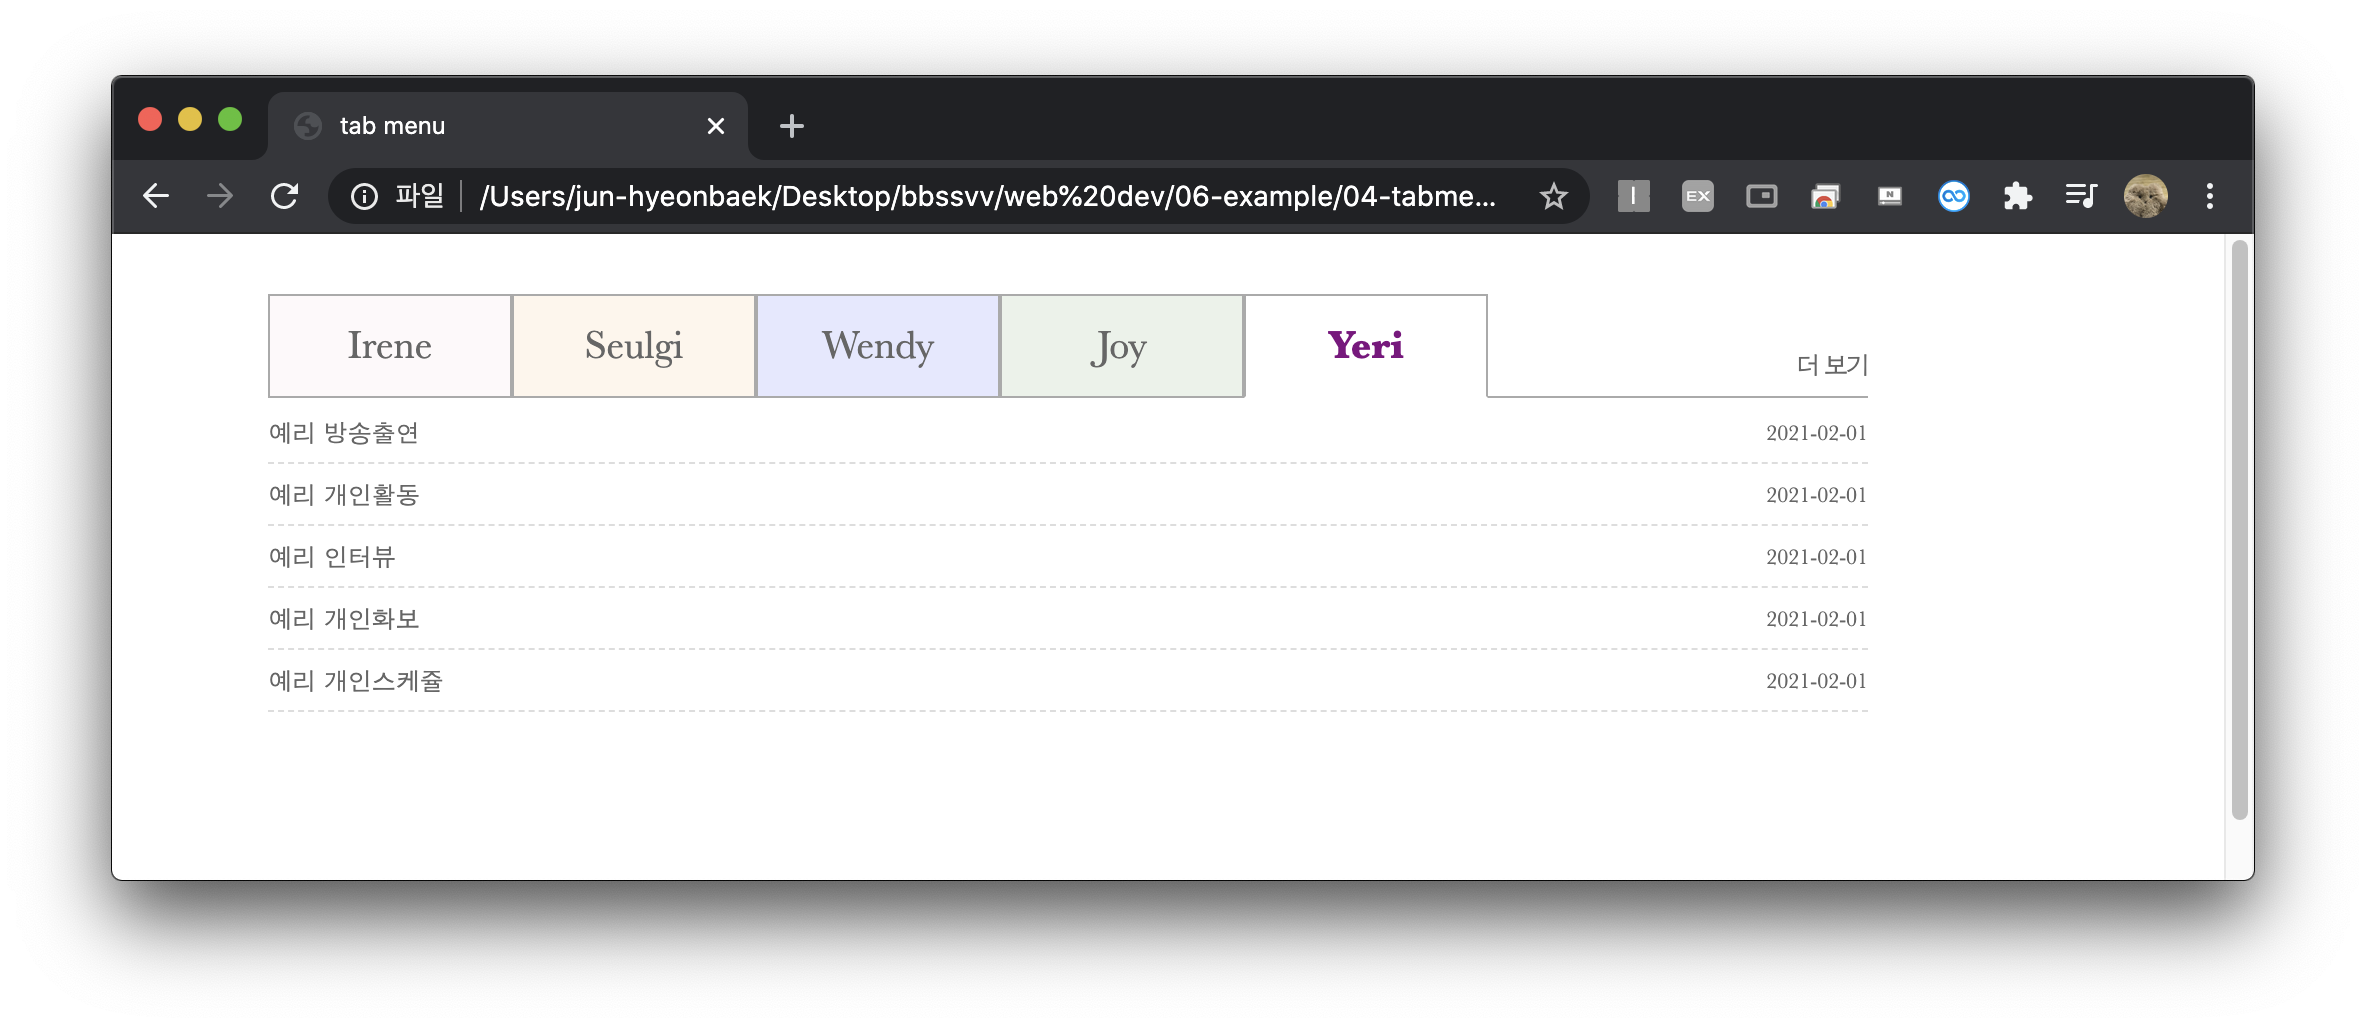Open the rainbow window extension icon

(1825, 196)
